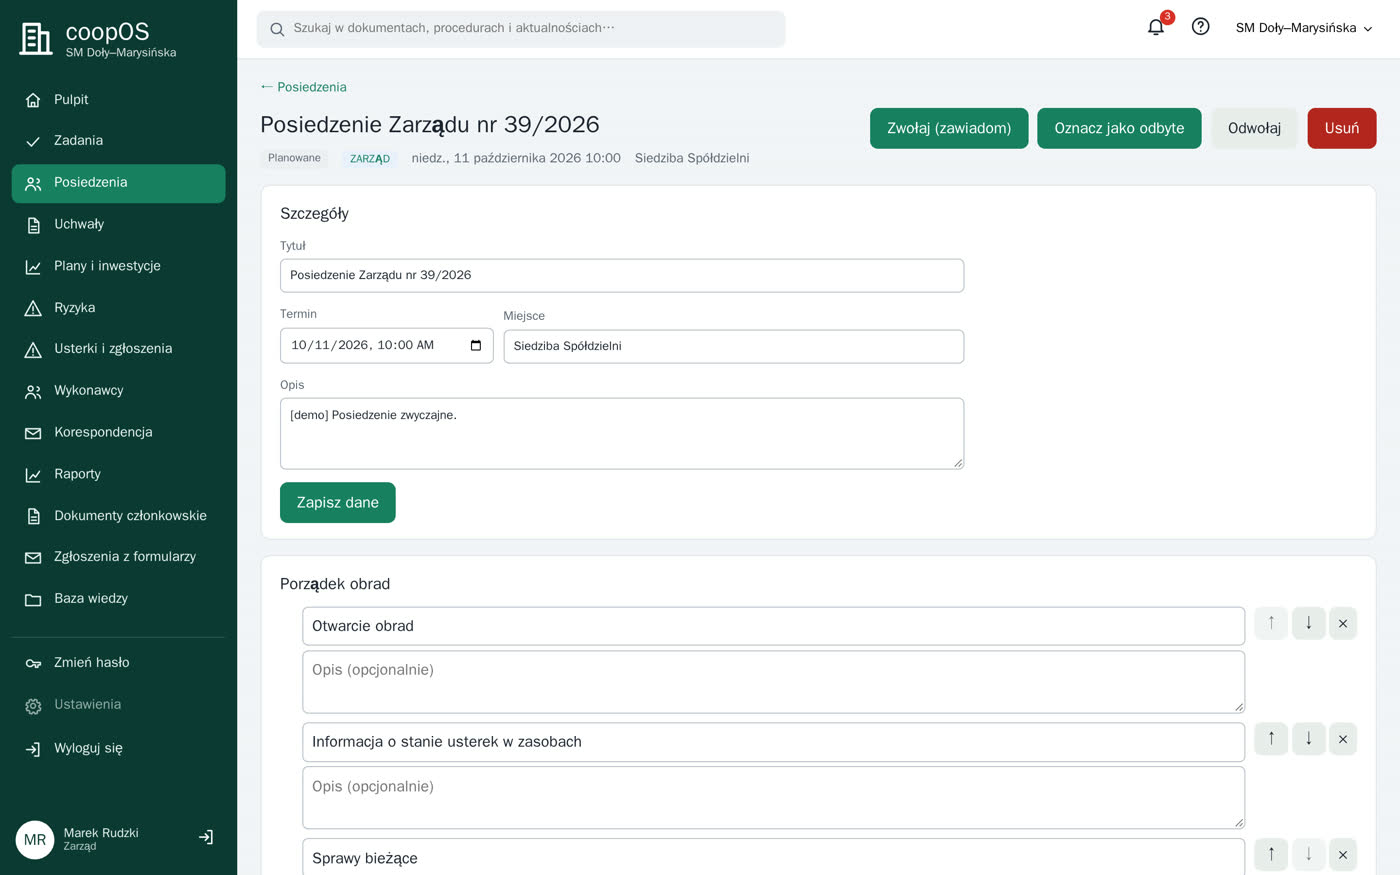Click the red Usuń button

coord(1341,128)
